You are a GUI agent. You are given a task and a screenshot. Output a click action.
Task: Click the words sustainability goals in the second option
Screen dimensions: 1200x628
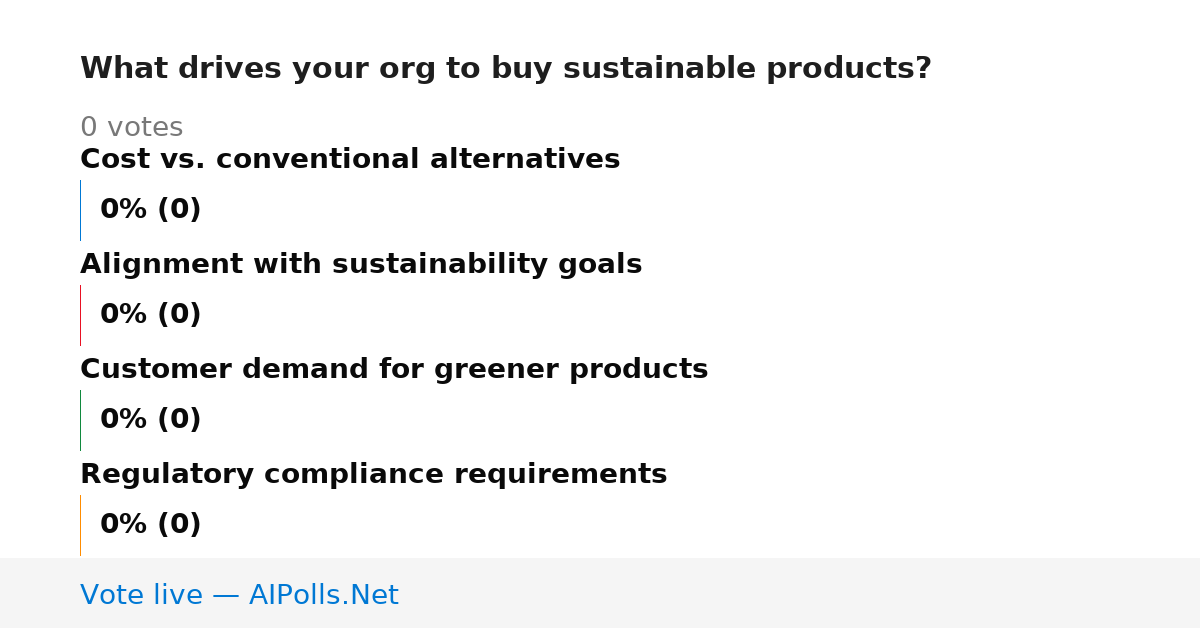click(x=487, y=265)
